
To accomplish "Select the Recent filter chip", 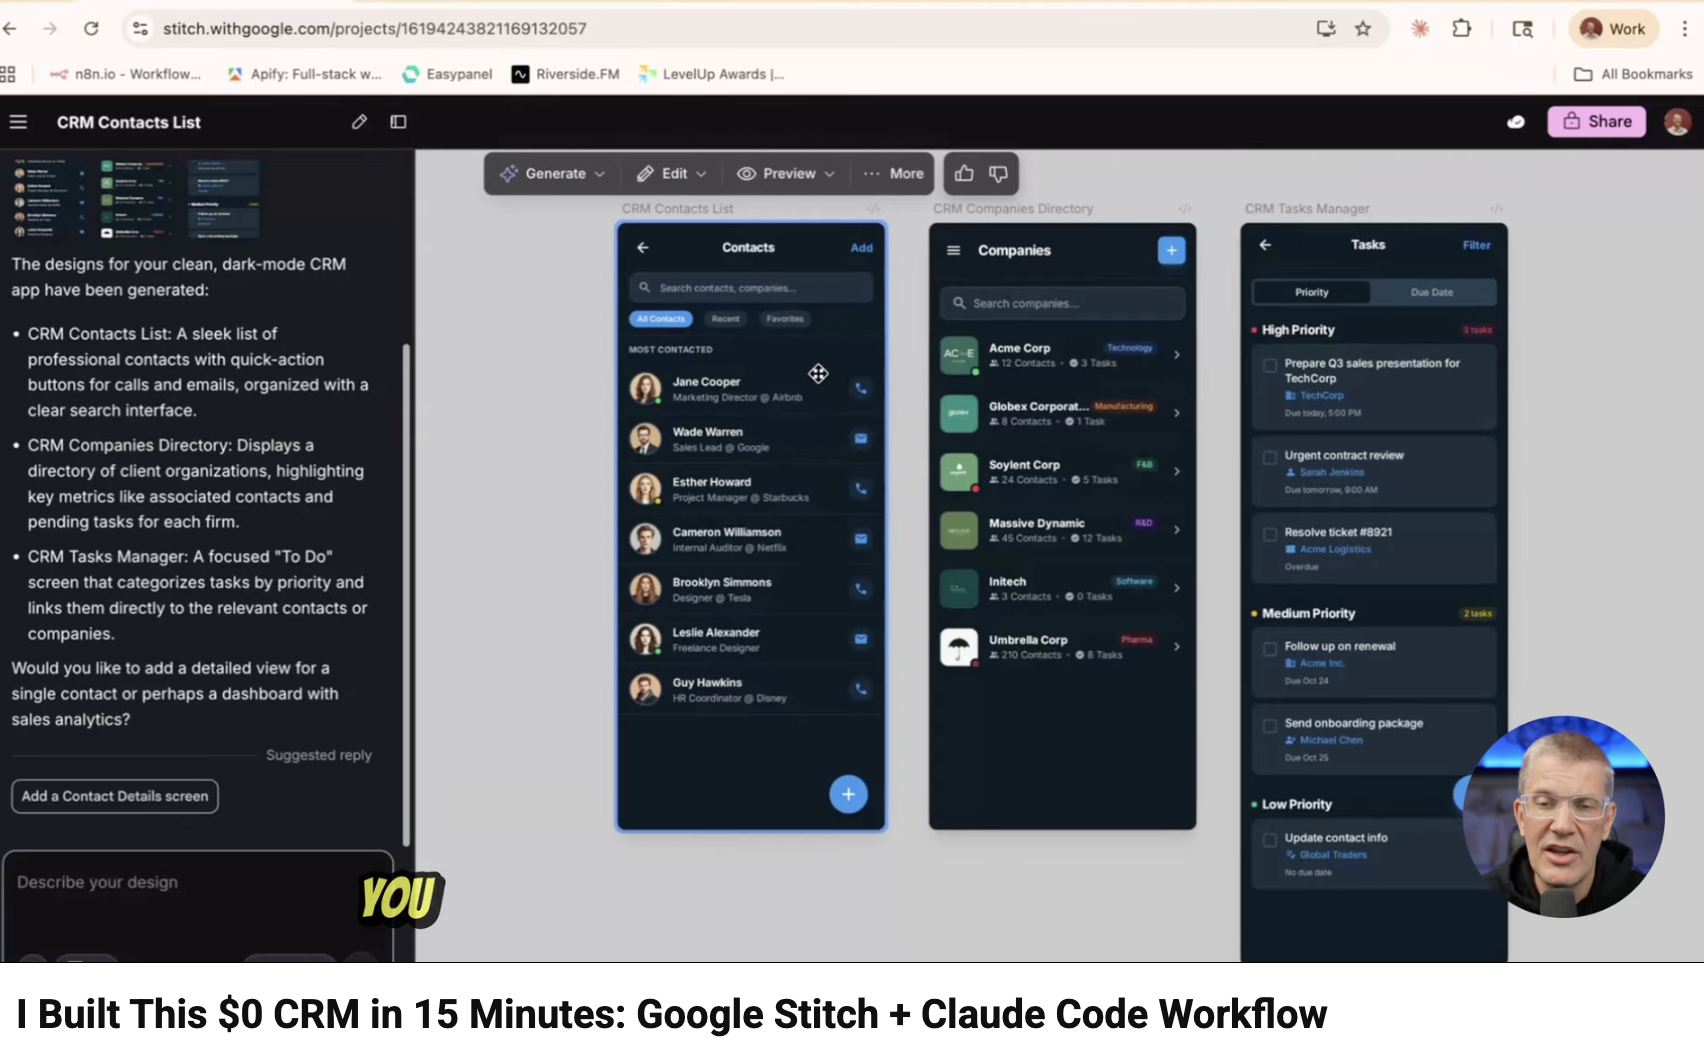I will pyautogui.click(x=726, y=319).
